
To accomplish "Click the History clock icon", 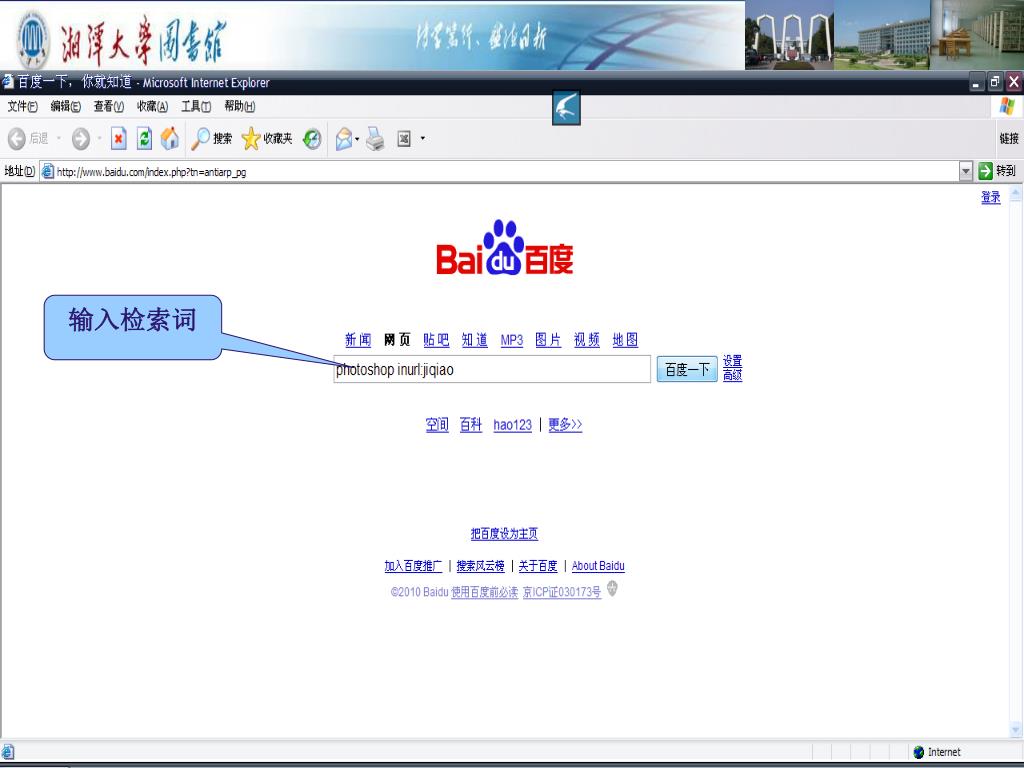I will (x=312, y=138).
